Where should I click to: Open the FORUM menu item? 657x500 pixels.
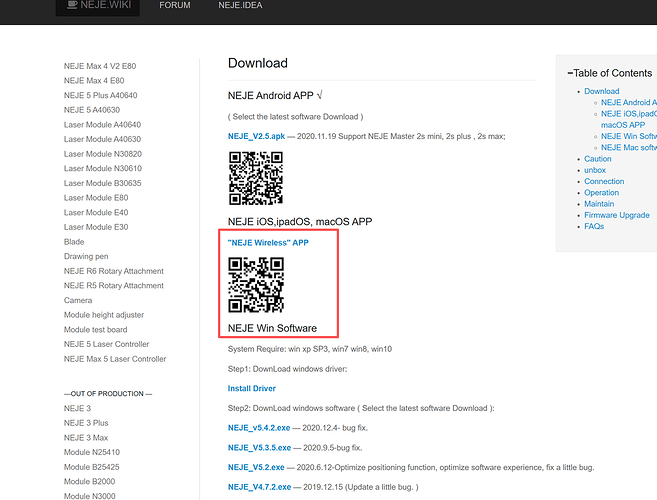175,6
